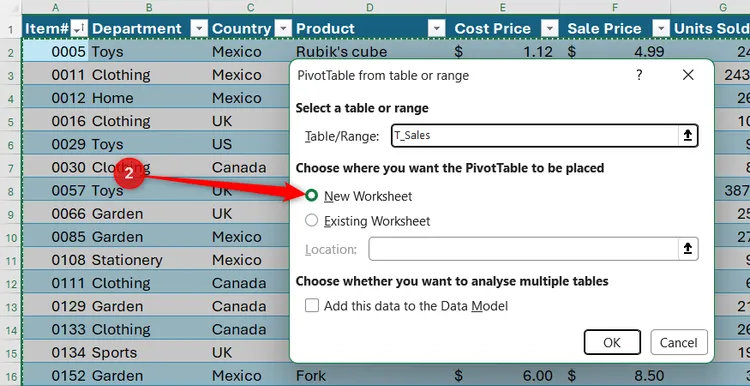
Task: Open the Product column filter dropdown
Action: [x=437, y=29]
